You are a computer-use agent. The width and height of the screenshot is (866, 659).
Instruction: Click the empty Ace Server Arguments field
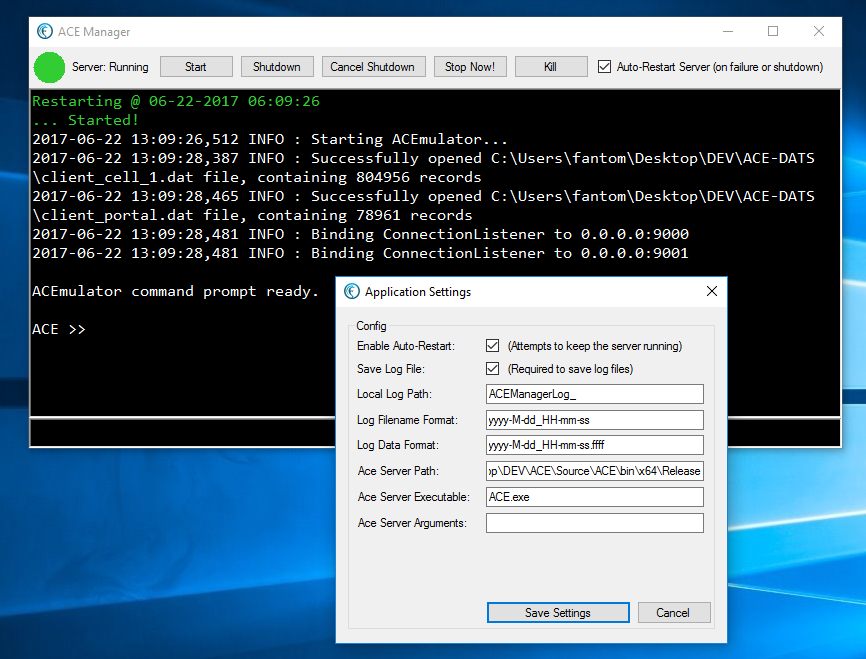coord(594,523)
